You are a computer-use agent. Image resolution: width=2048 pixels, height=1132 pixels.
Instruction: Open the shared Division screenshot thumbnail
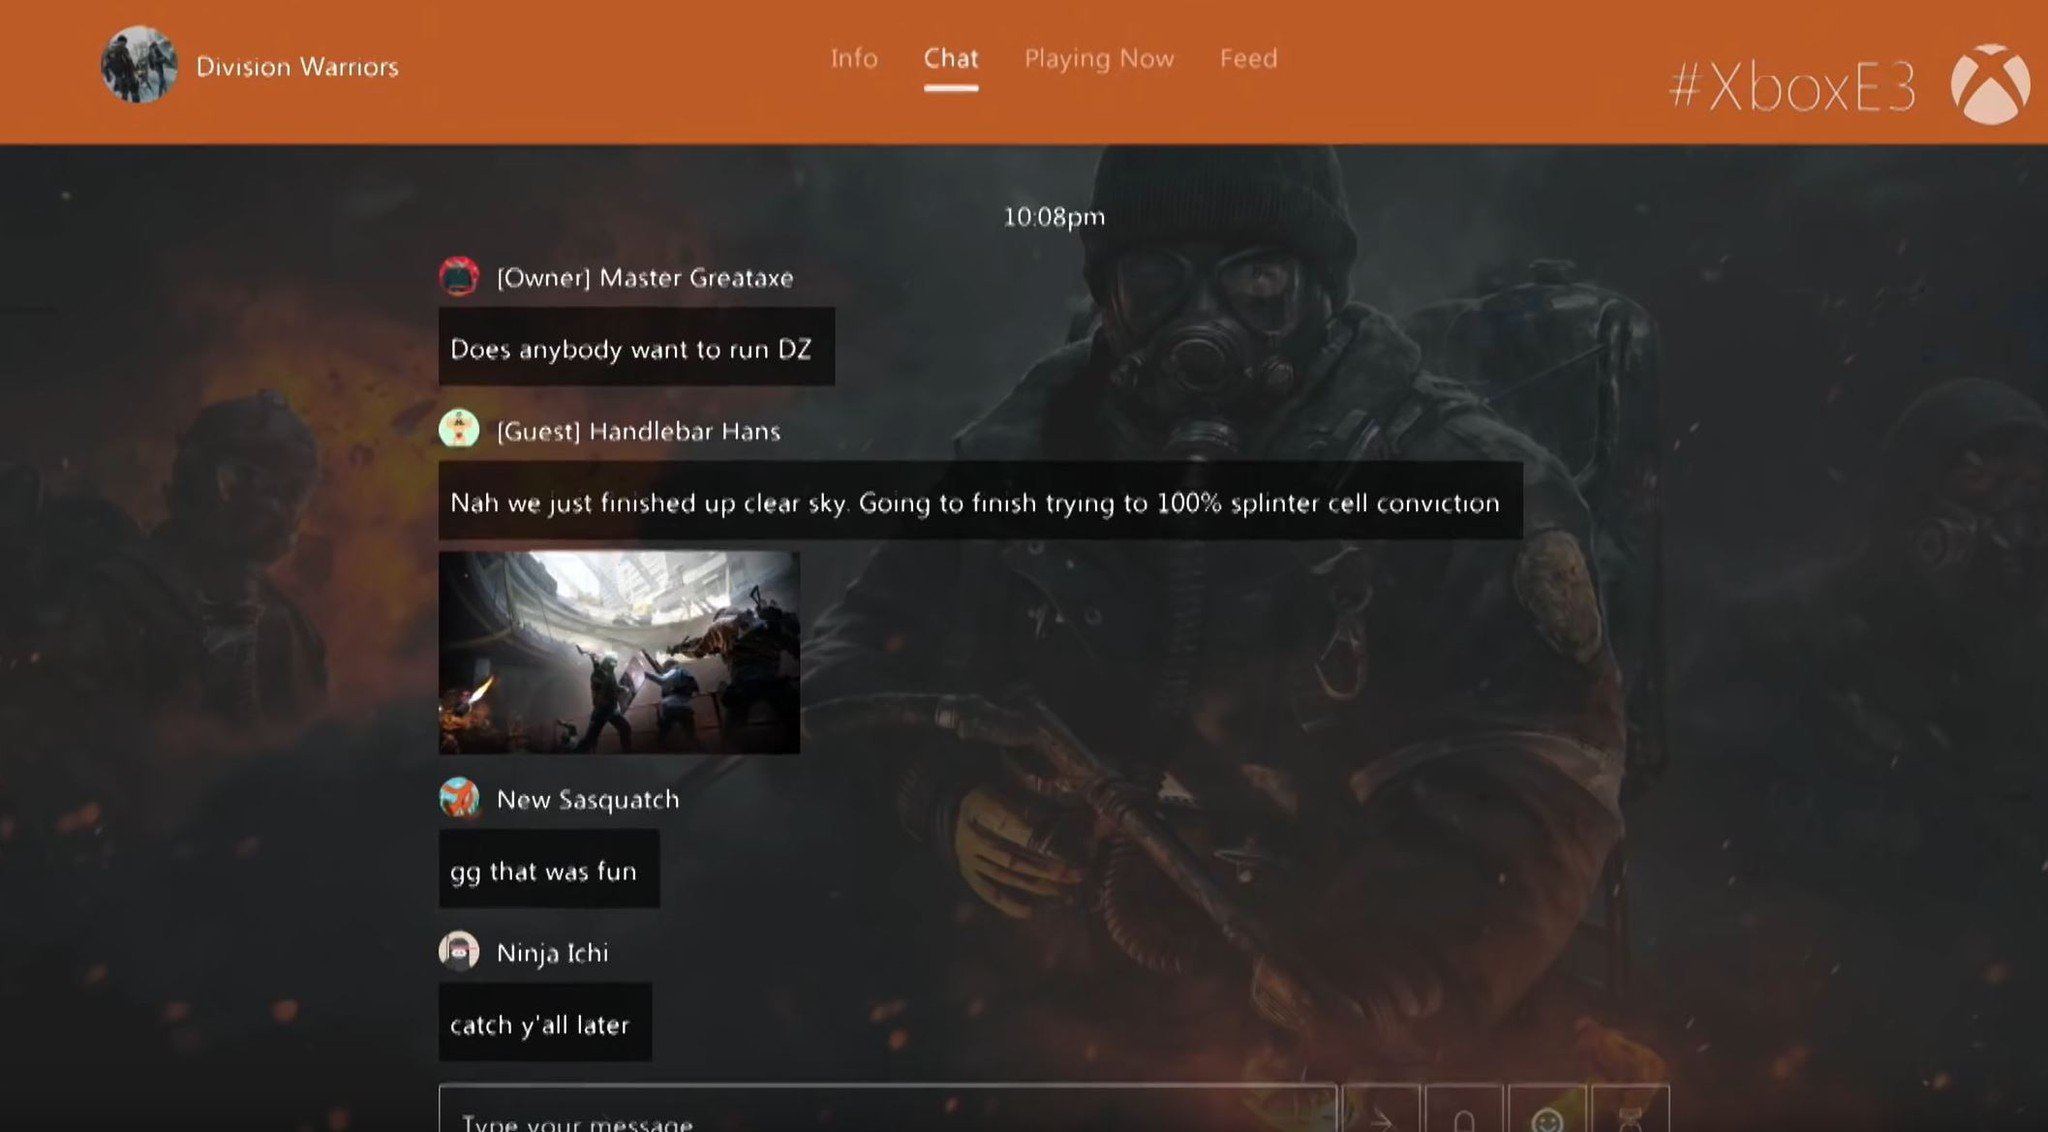pos(619,652)
